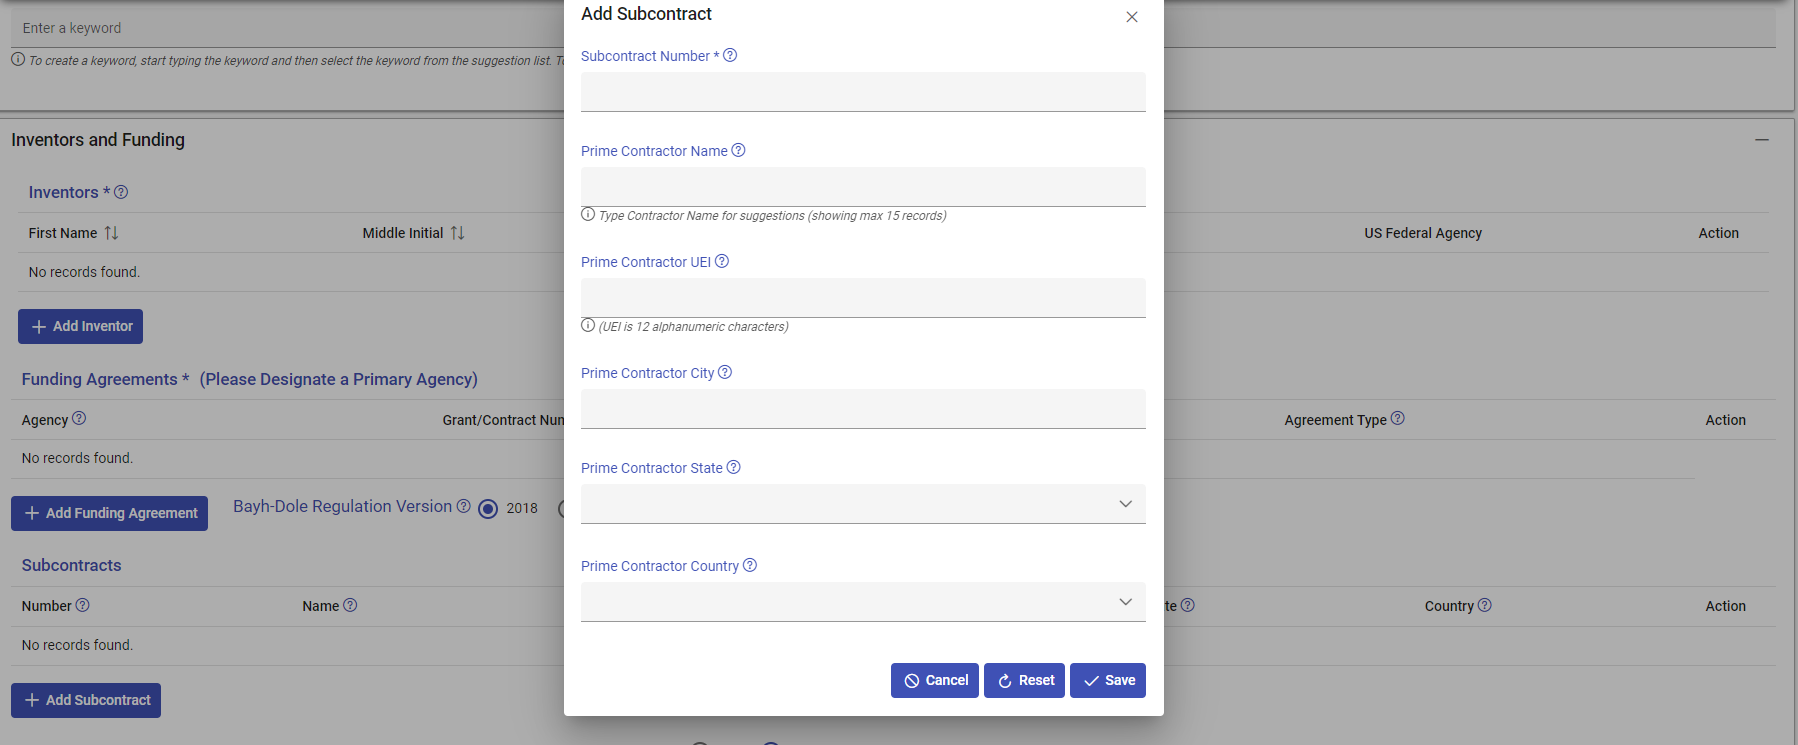Image resolution: width=1798 pixels, height=745 pixels.
Task: Click help icon beside Subcontract Number
Action: [730, 56]
